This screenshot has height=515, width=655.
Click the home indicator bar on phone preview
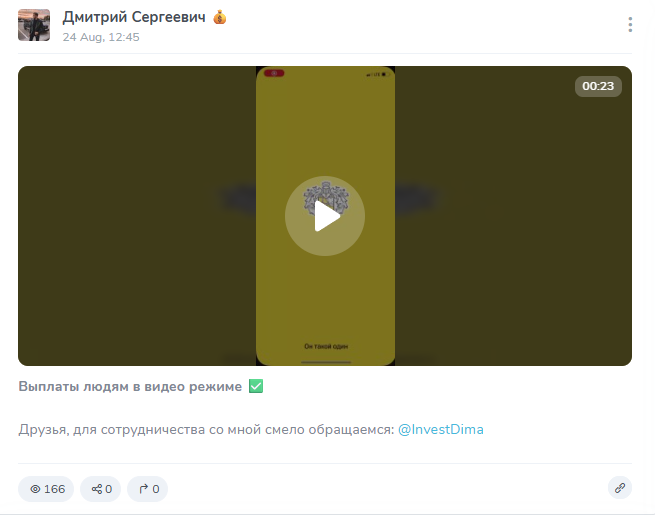[x=326, y=362]
